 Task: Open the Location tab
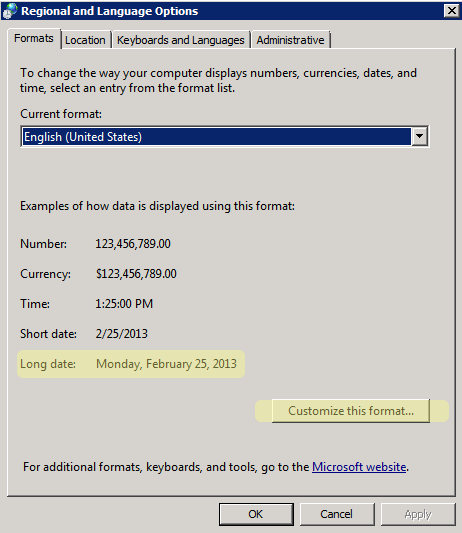(85, 40)
